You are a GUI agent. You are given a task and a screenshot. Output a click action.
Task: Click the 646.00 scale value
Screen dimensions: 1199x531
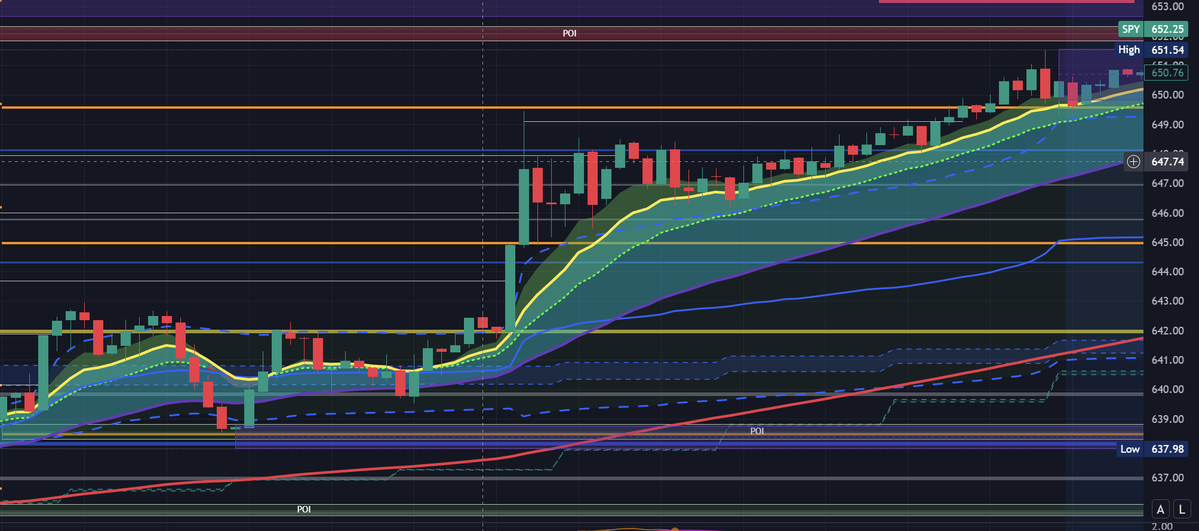[x=1168, y=213]
